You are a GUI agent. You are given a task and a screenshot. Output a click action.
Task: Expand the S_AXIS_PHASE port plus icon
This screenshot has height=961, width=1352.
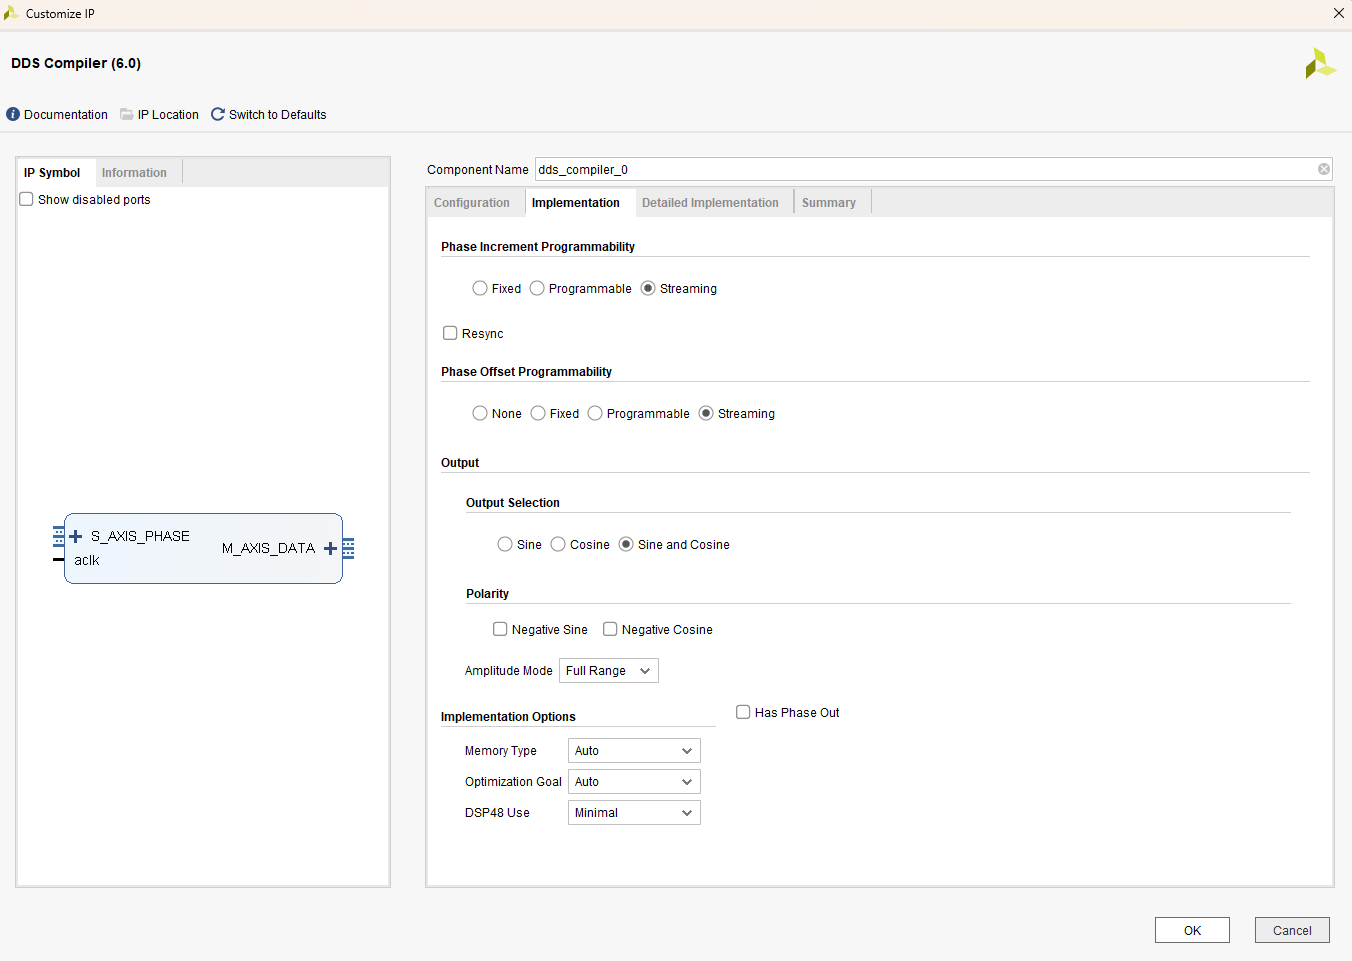[75, 536]
